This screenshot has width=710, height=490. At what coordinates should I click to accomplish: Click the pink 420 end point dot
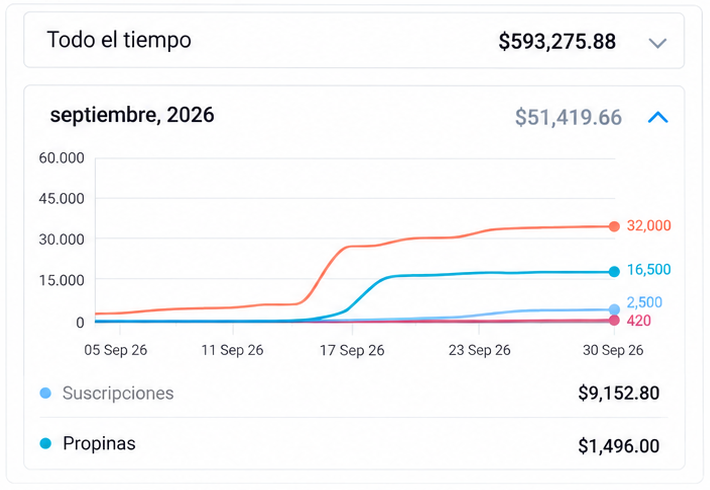pos(614,321)
